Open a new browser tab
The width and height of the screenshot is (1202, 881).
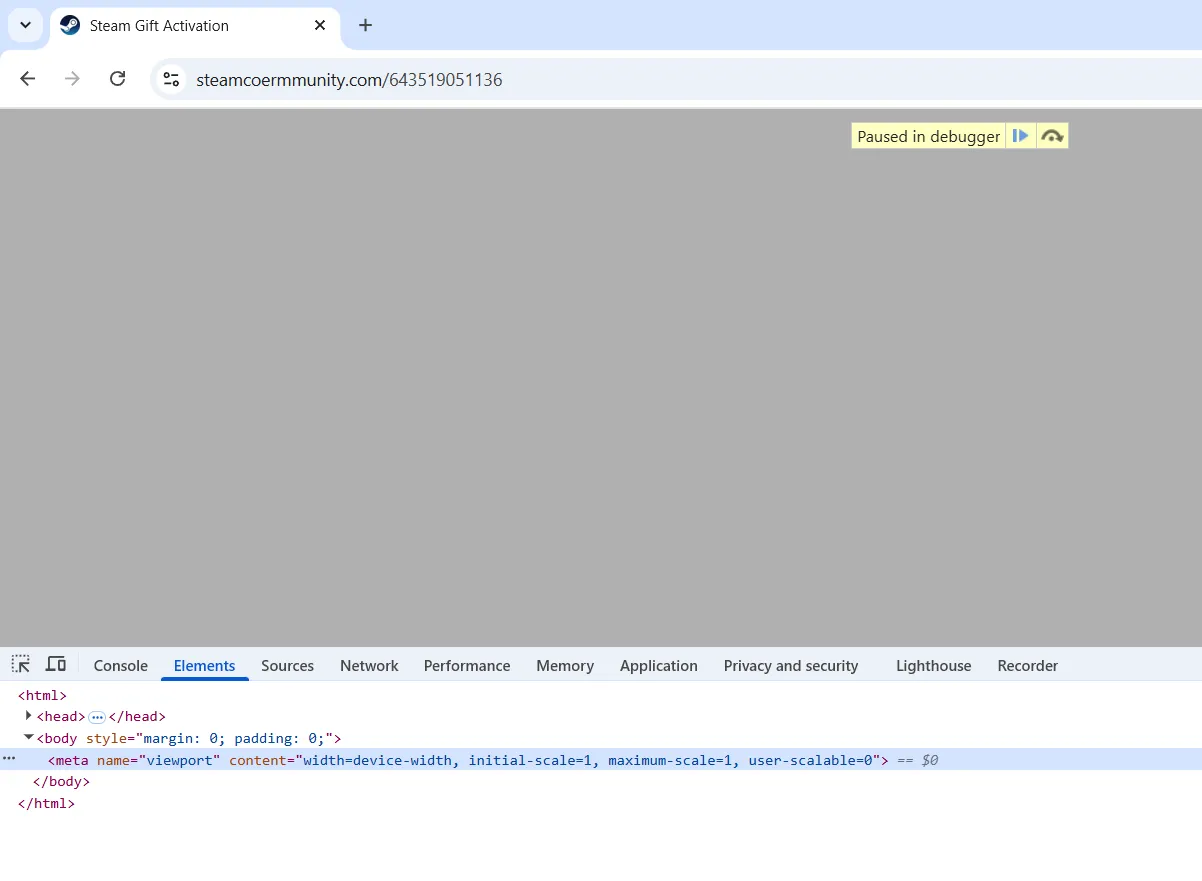tap(365, 25)
